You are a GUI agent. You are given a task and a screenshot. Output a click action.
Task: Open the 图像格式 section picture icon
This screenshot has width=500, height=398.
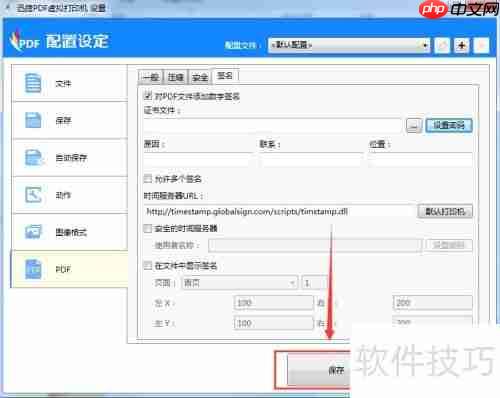click(33, 232)
